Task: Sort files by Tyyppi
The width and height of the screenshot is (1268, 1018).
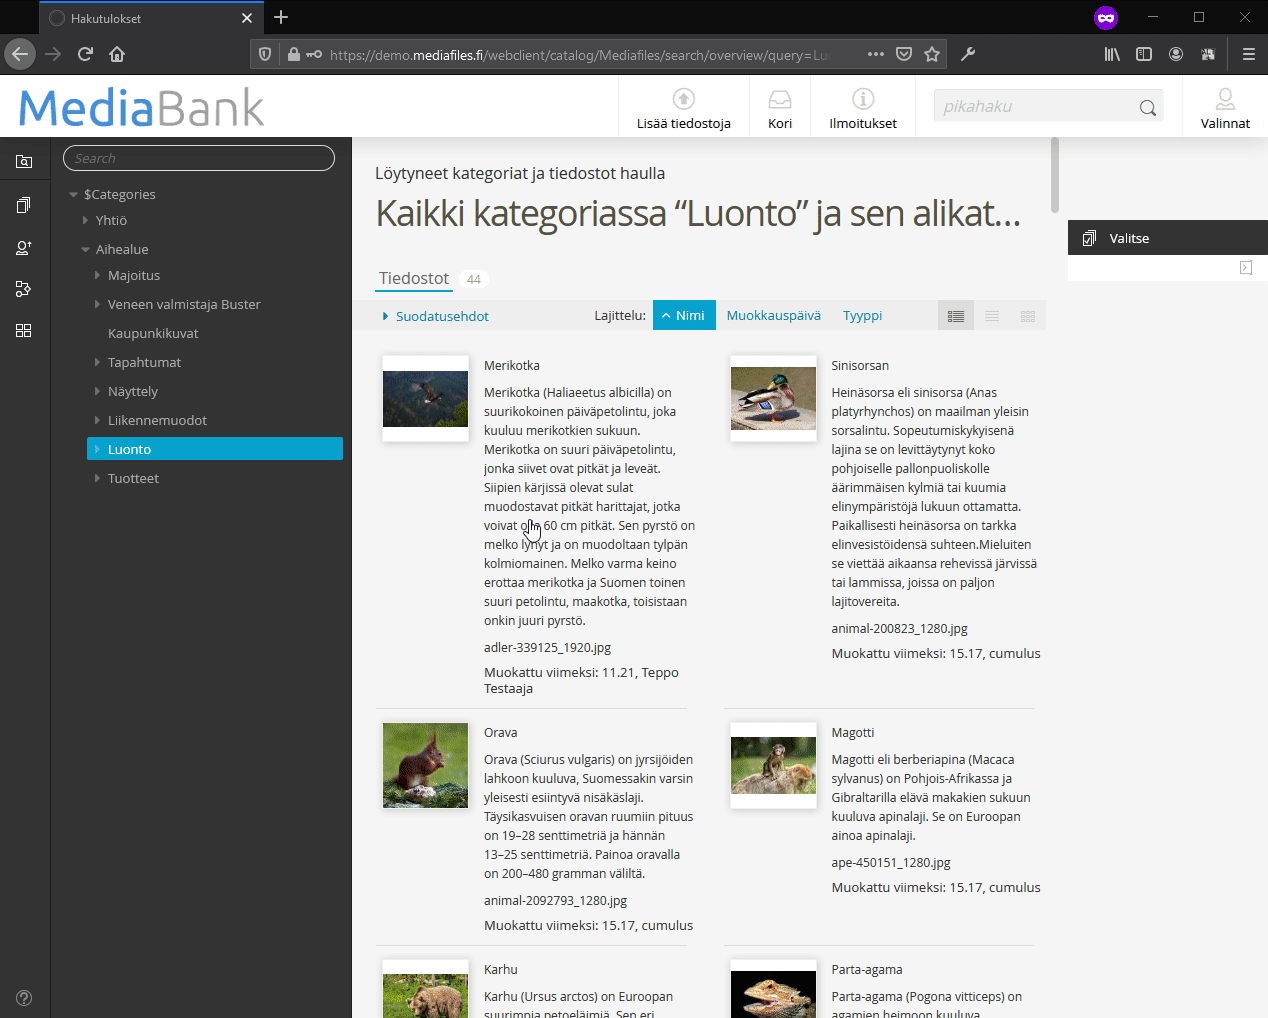Action: click(x=862, y=316)
